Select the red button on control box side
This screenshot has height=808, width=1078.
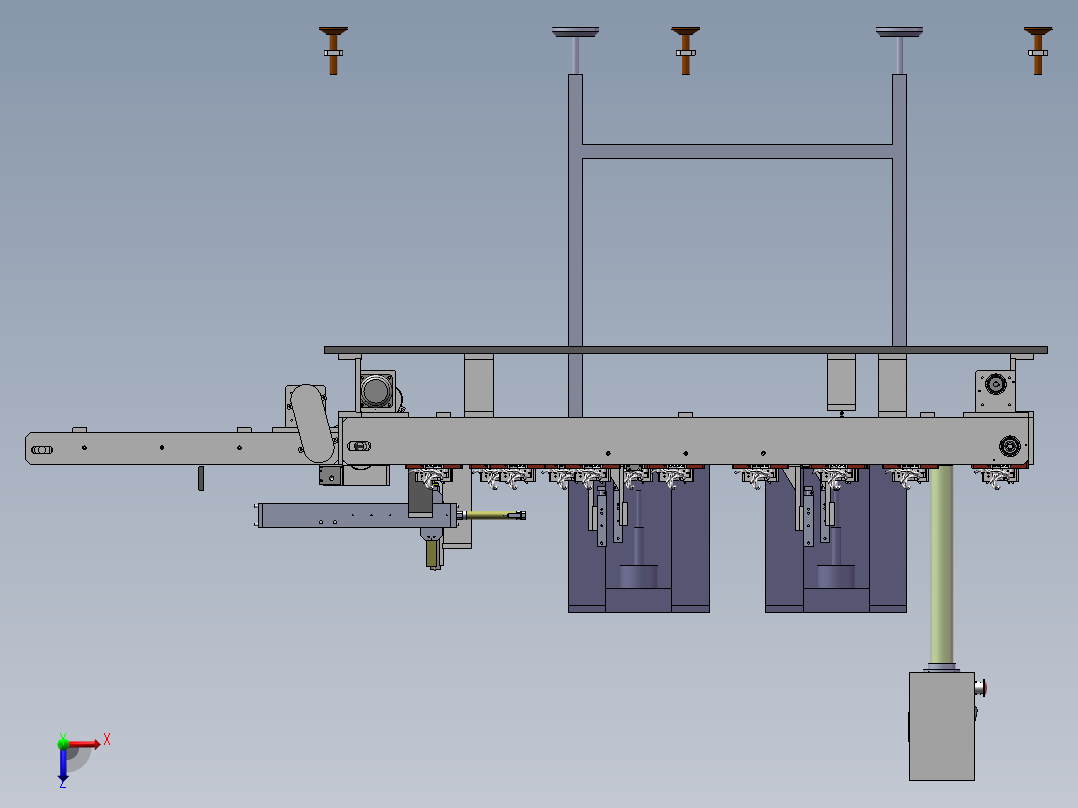(984, 687)
